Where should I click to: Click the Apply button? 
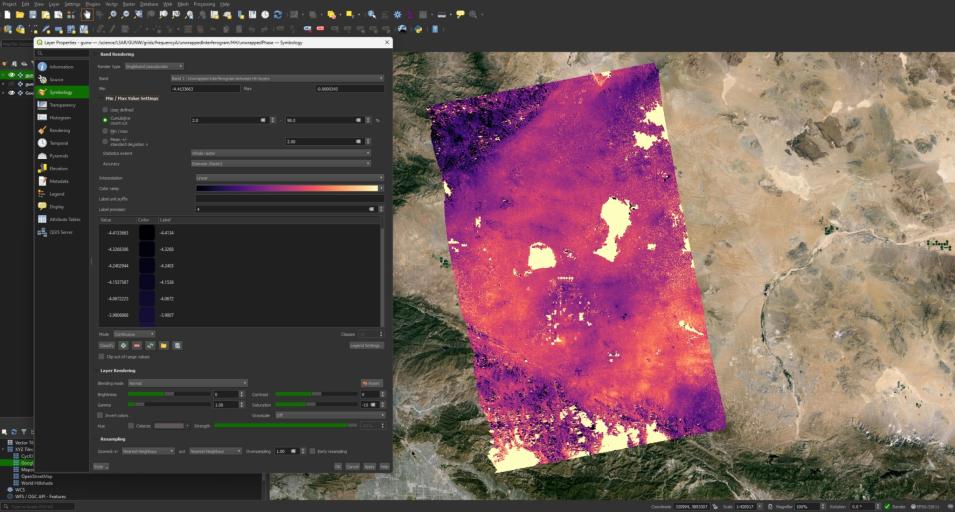coord(369,467)
